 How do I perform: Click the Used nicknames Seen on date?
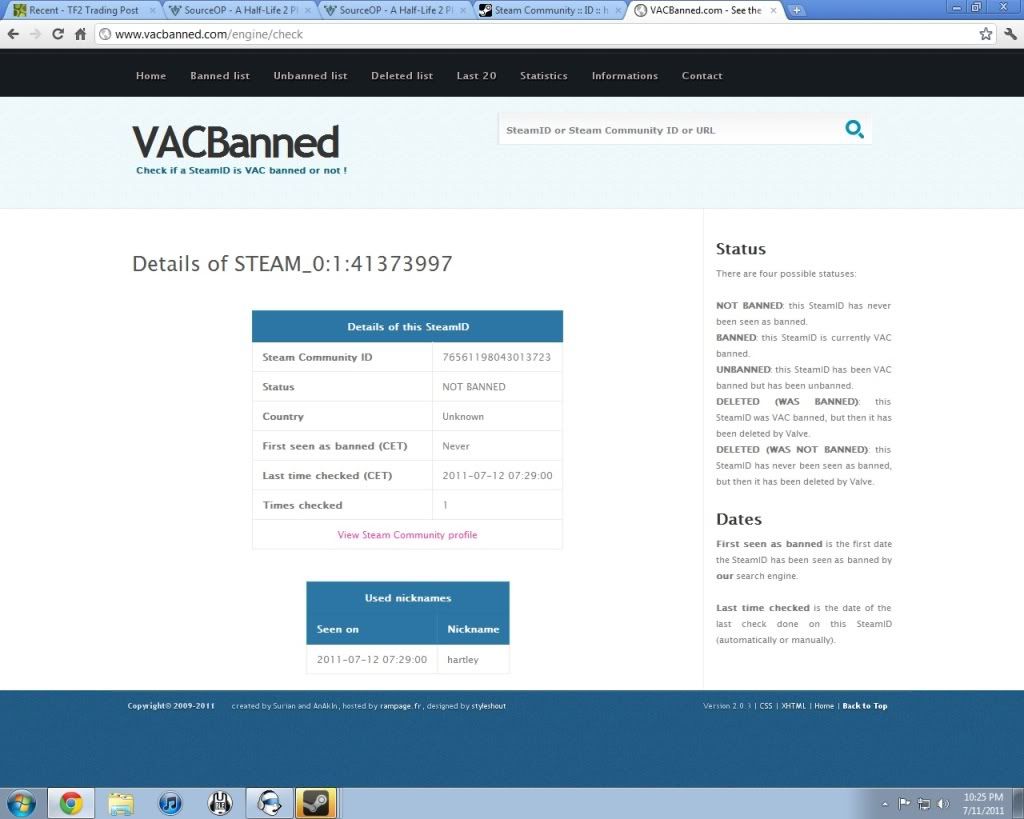(x=372, y=660)
